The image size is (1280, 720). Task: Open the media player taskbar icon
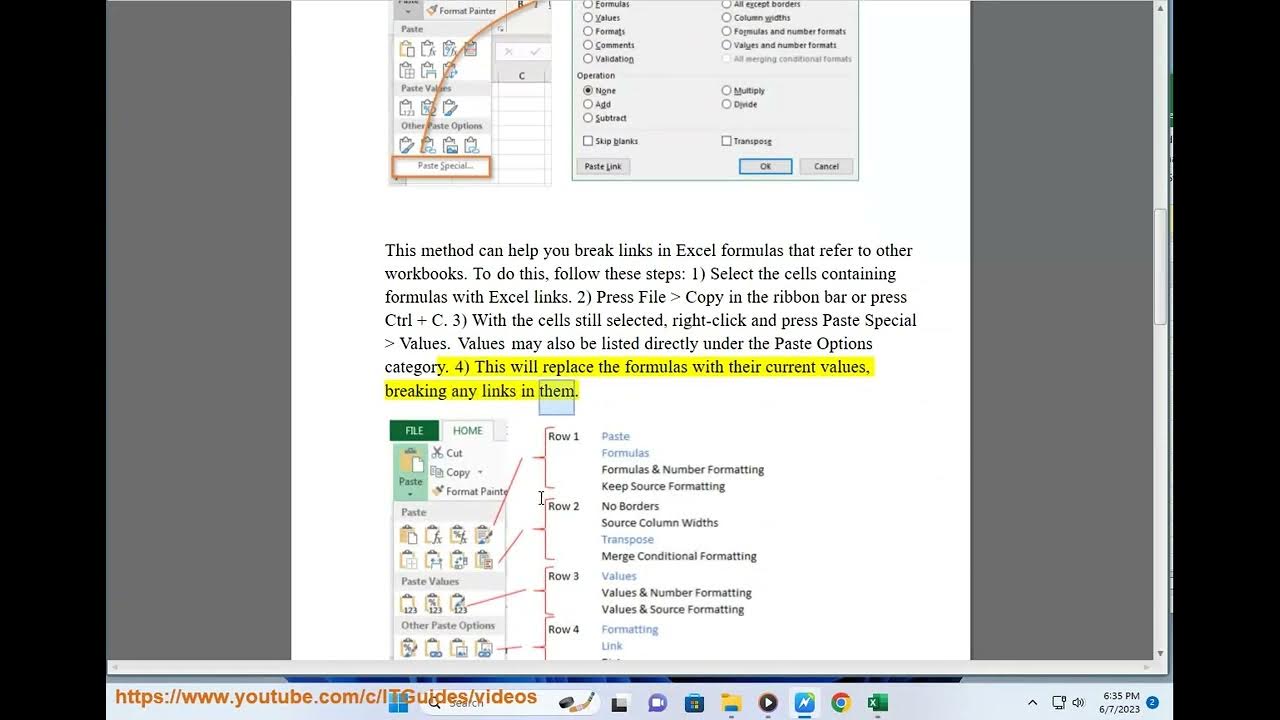768,703
